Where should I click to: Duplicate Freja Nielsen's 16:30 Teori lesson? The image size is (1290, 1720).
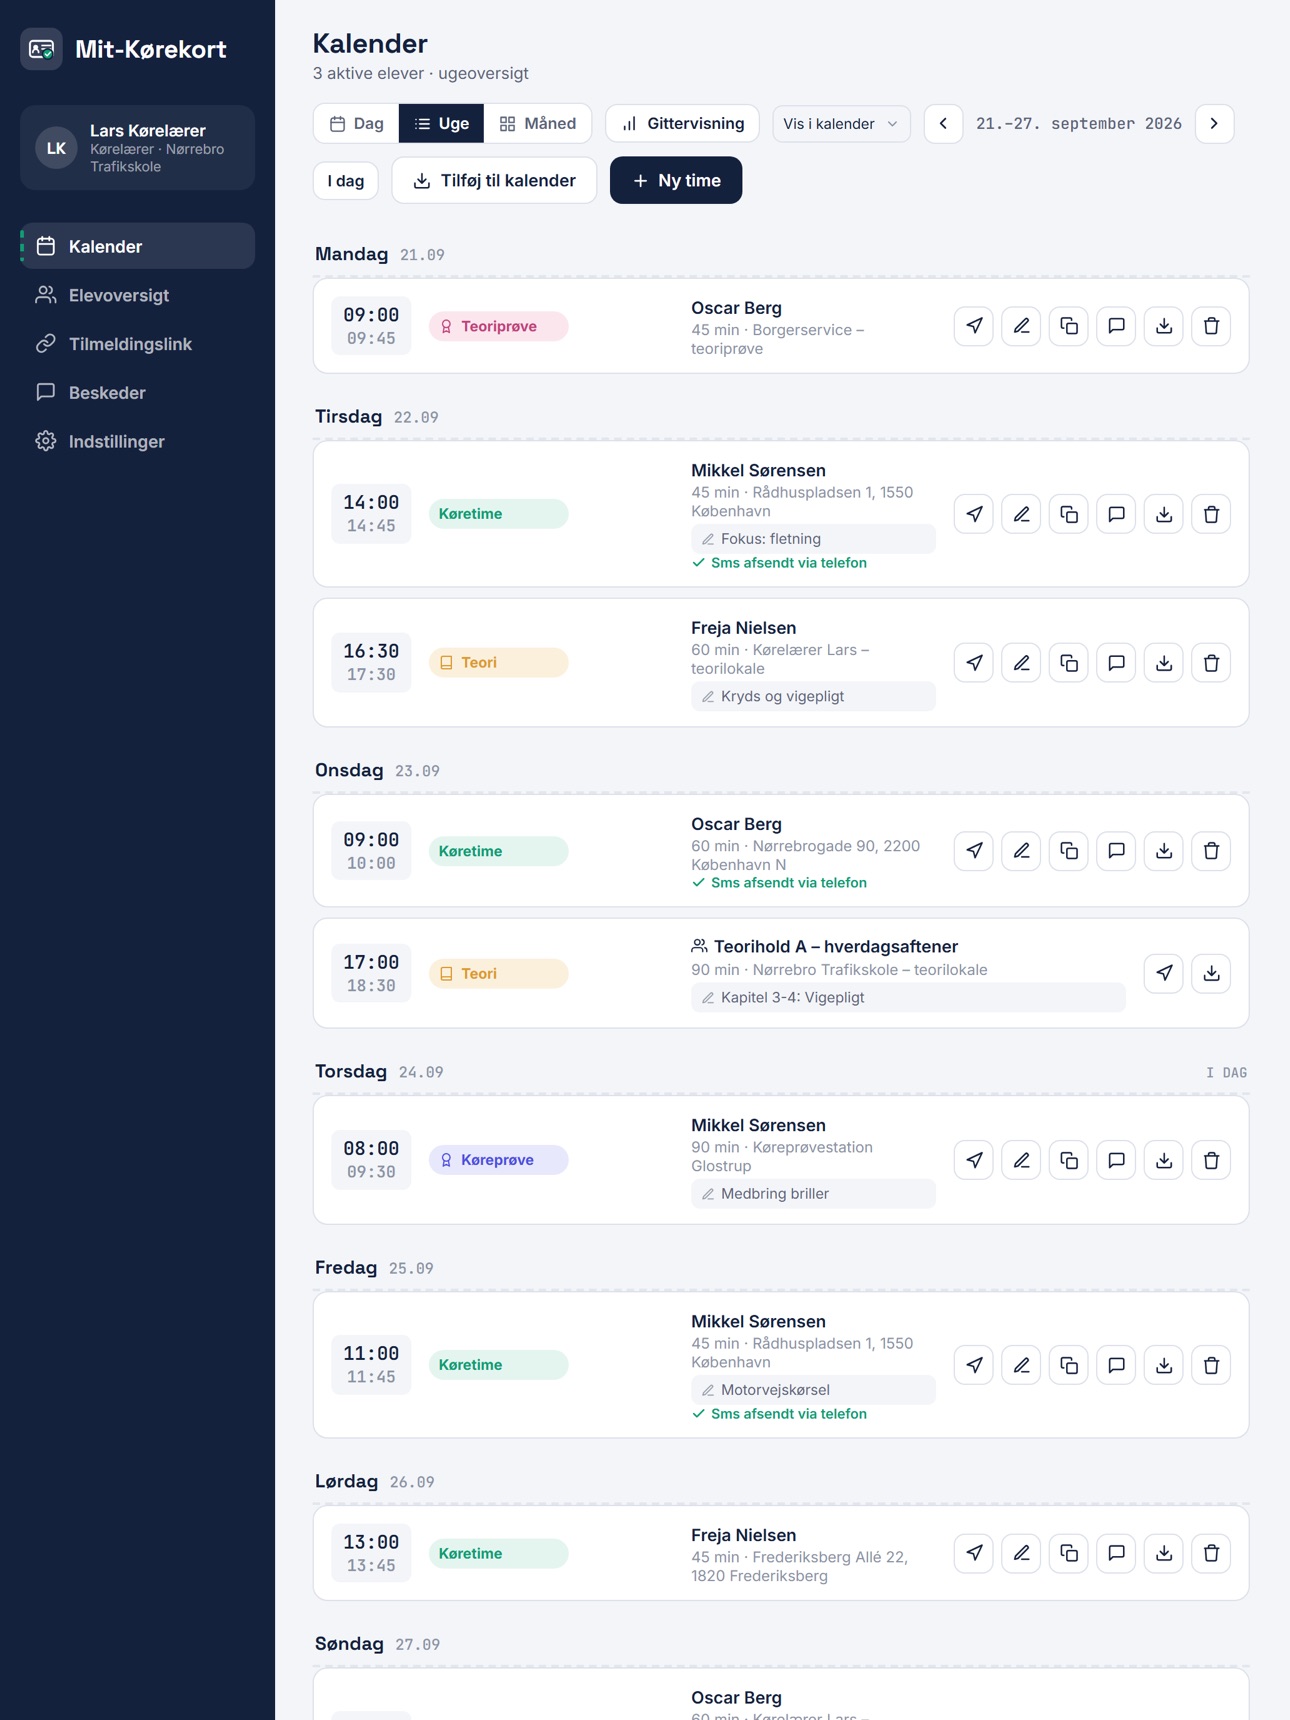(x=1068, y=663)
